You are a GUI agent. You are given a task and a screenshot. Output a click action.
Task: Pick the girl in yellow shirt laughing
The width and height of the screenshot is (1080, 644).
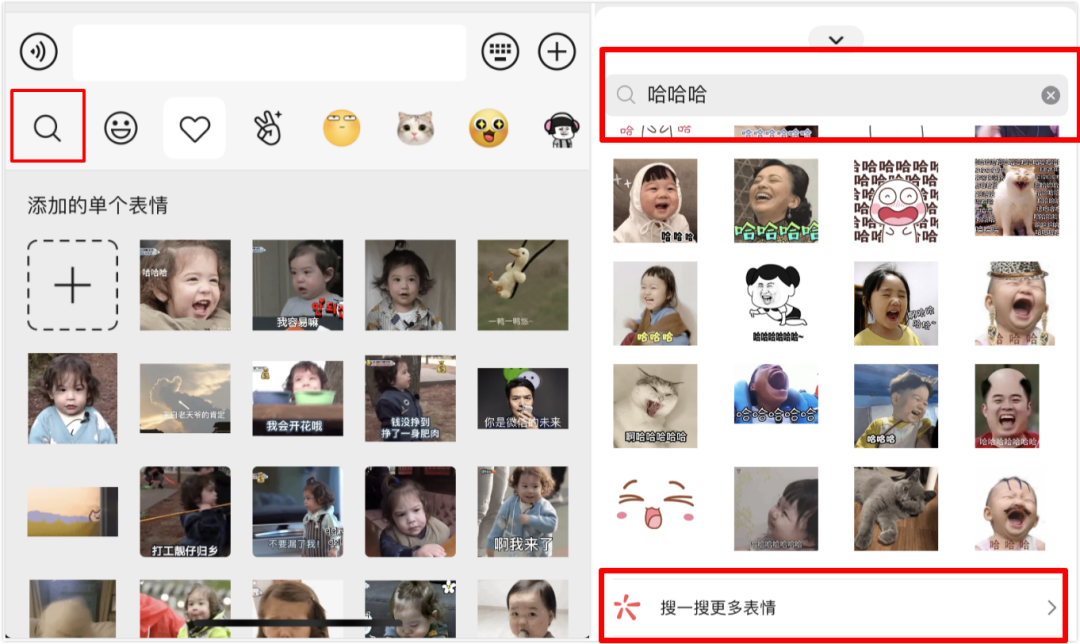coord(896,303)
